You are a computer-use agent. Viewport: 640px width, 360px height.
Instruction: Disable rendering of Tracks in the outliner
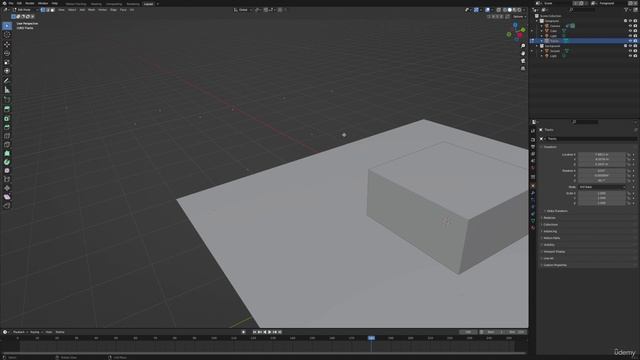[x=636, y=41]
